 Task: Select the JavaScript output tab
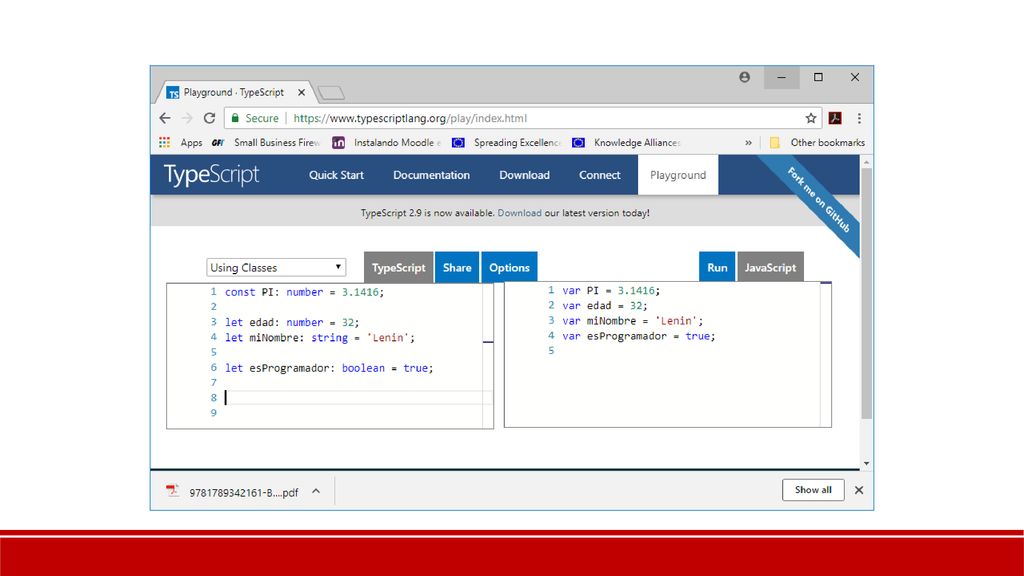click(x=771, y=268)
